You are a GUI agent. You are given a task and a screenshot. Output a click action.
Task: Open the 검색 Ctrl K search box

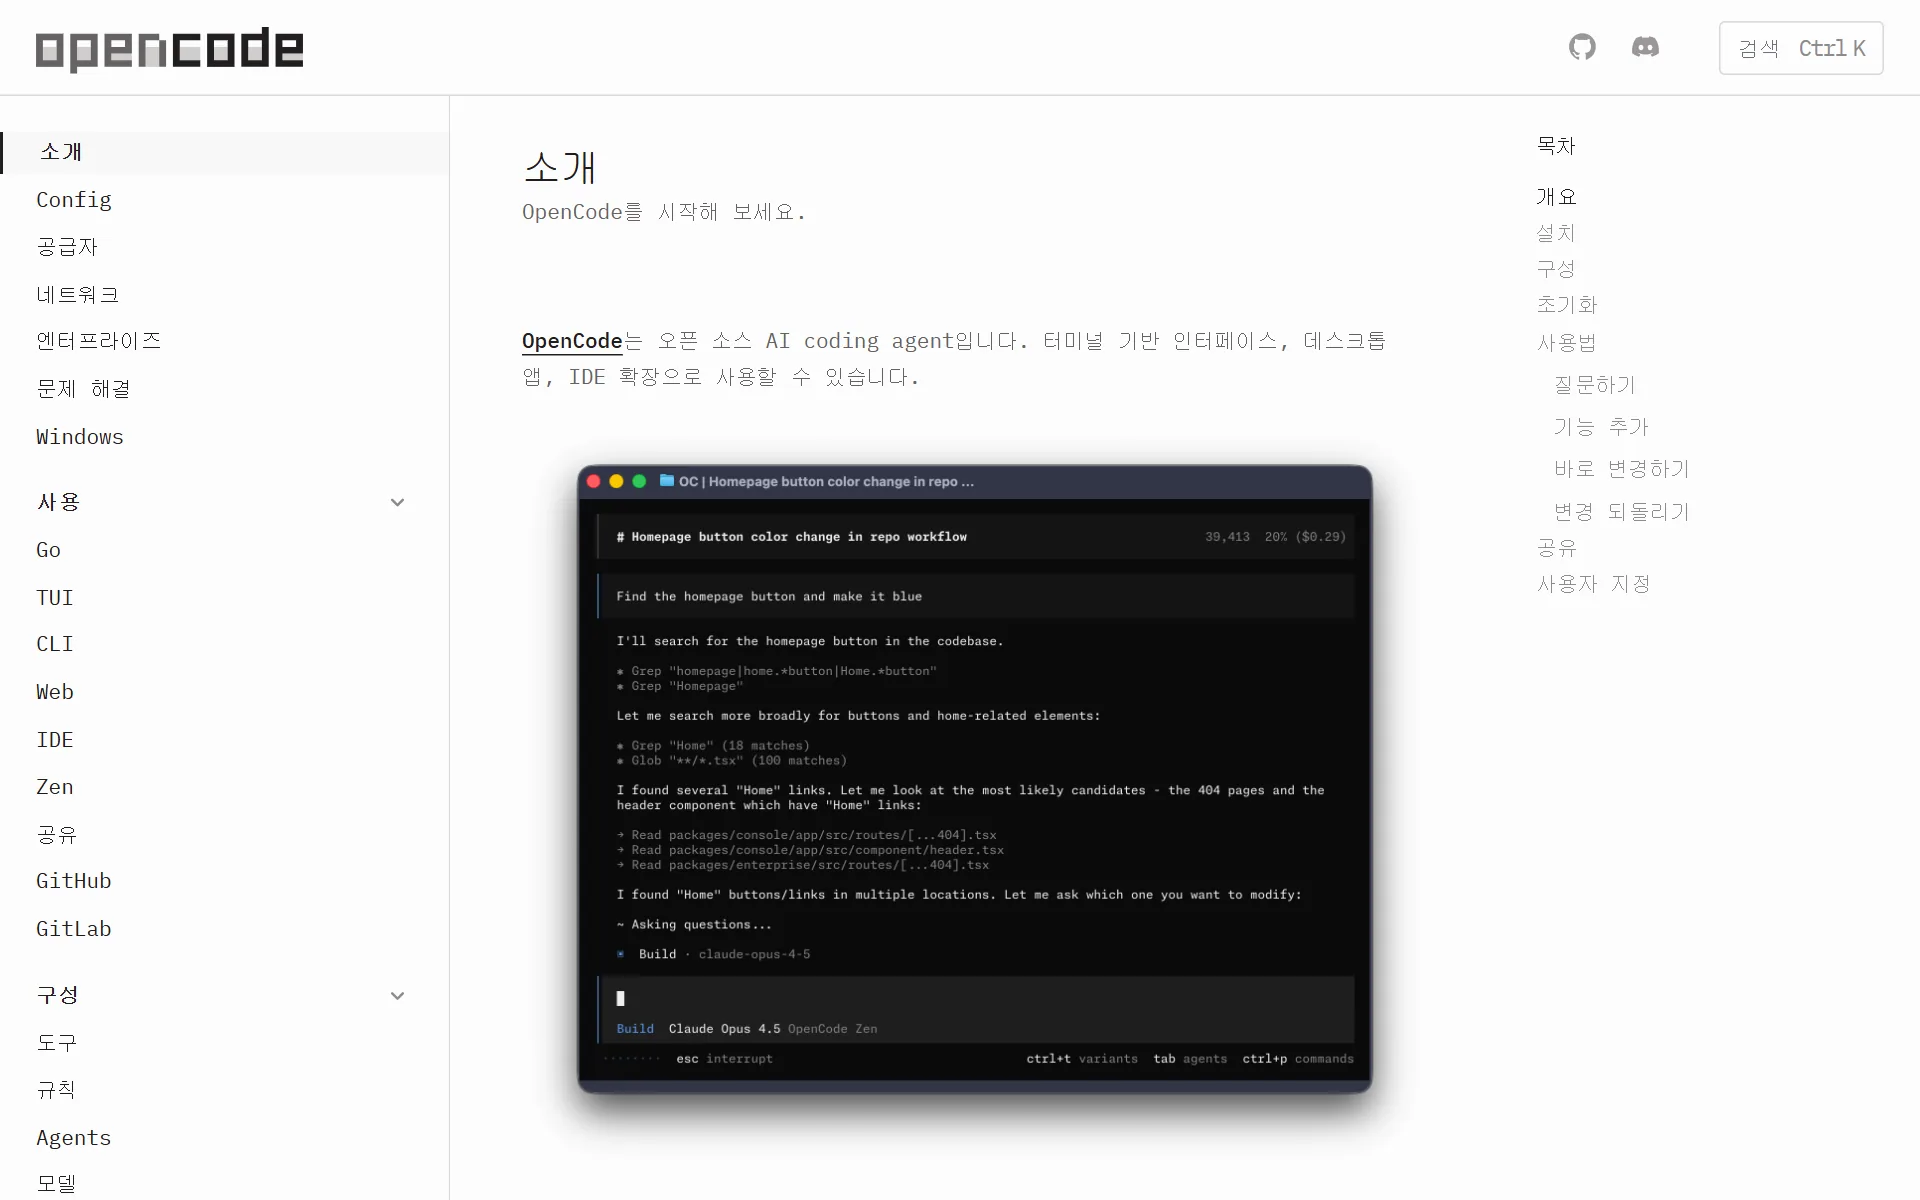(1801, 48)
